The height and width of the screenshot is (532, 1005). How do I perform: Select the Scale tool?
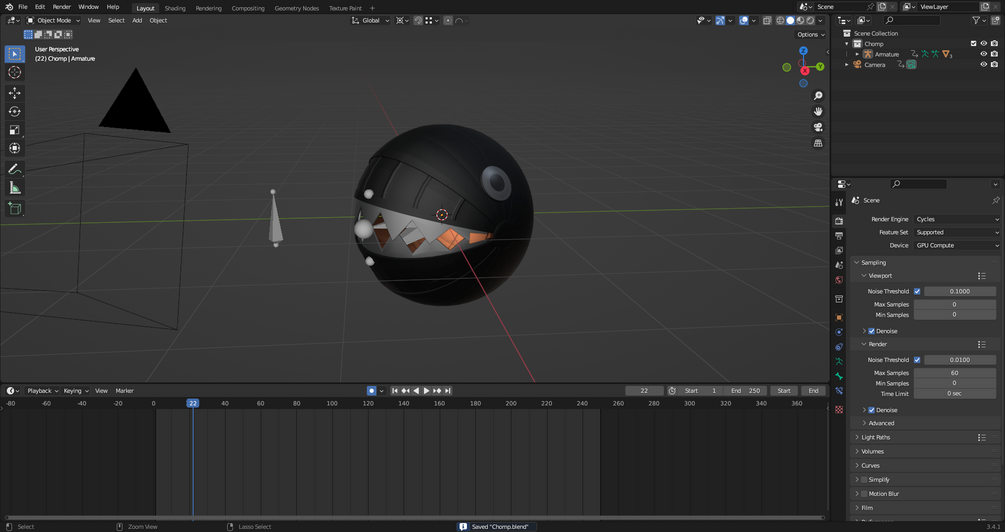tap(14, 129)
